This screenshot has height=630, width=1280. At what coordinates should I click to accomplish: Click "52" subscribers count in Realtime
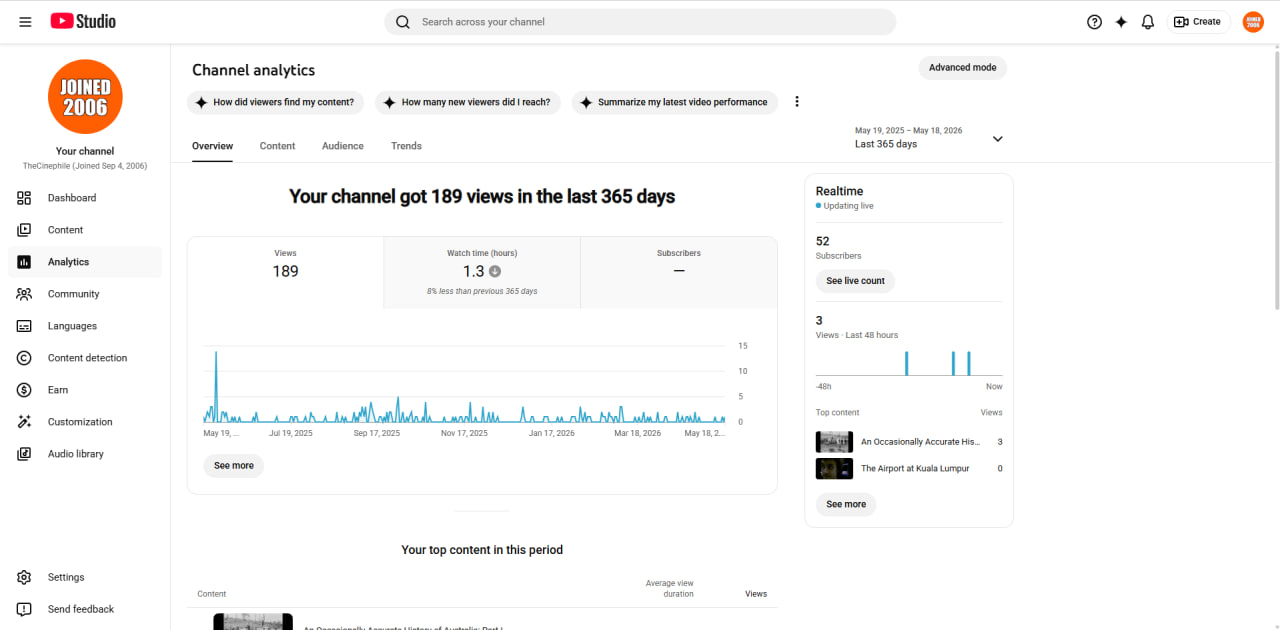[823, 241]
